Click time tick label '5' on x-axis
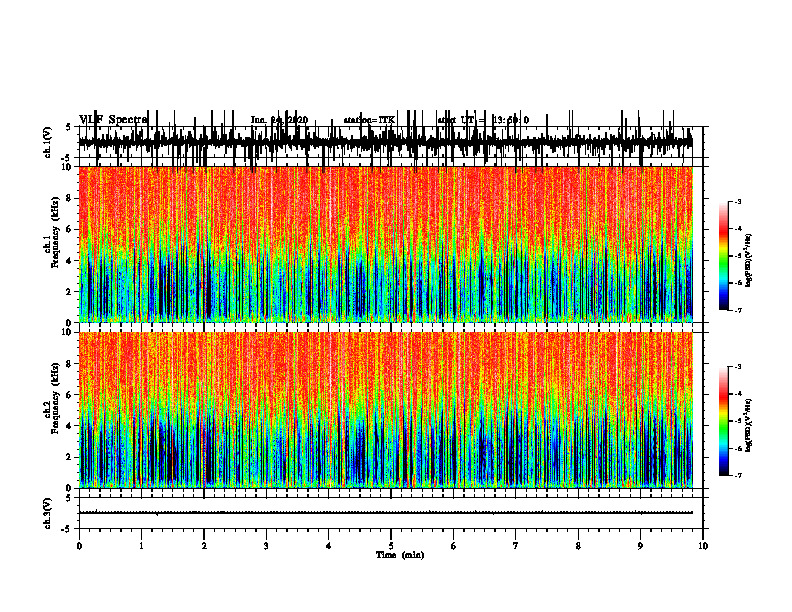The image size is (792, 612). [391, 546]
